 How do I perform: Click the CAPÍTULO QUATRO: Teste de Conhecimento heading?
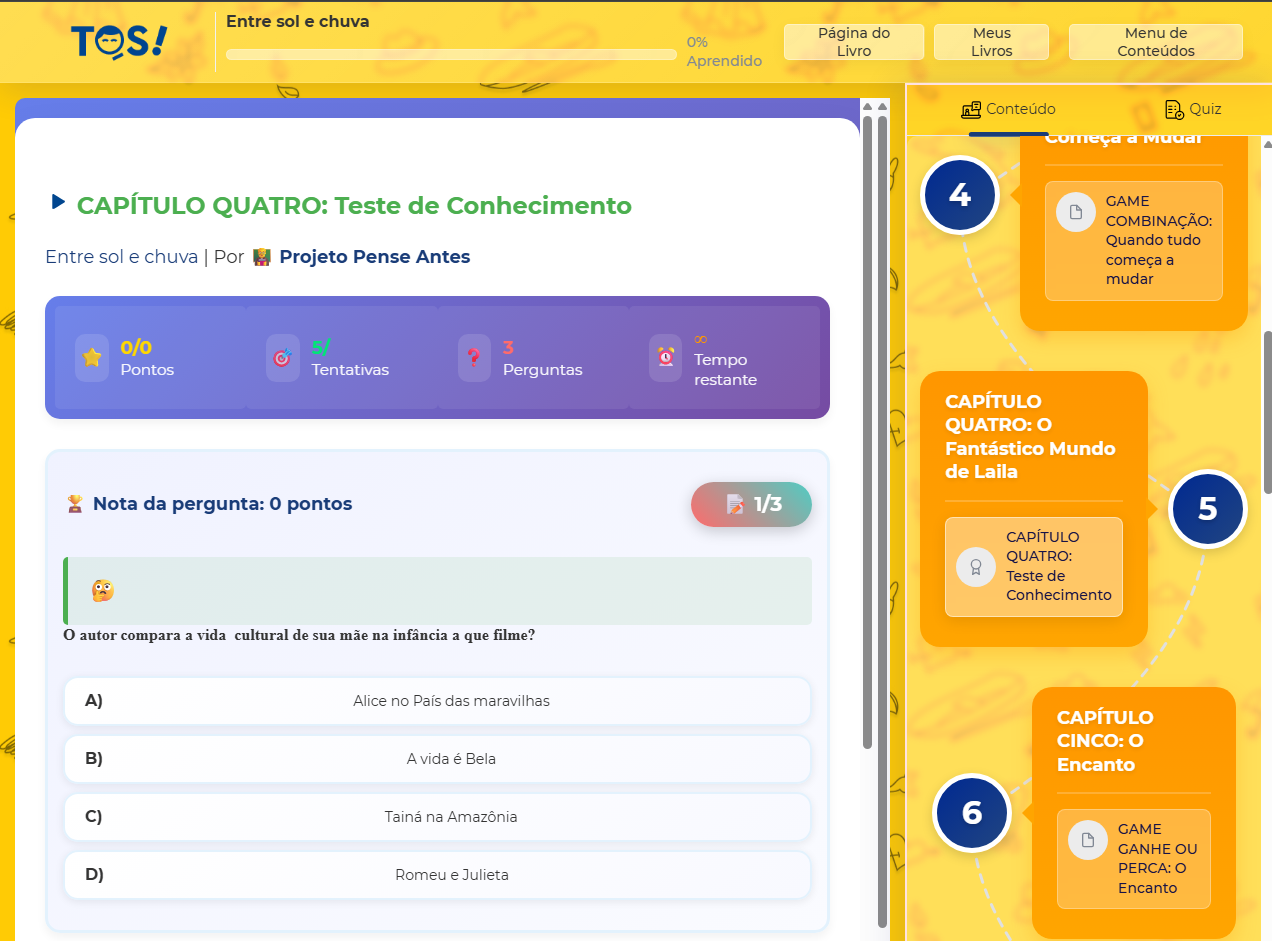click(x=354, y=206)
